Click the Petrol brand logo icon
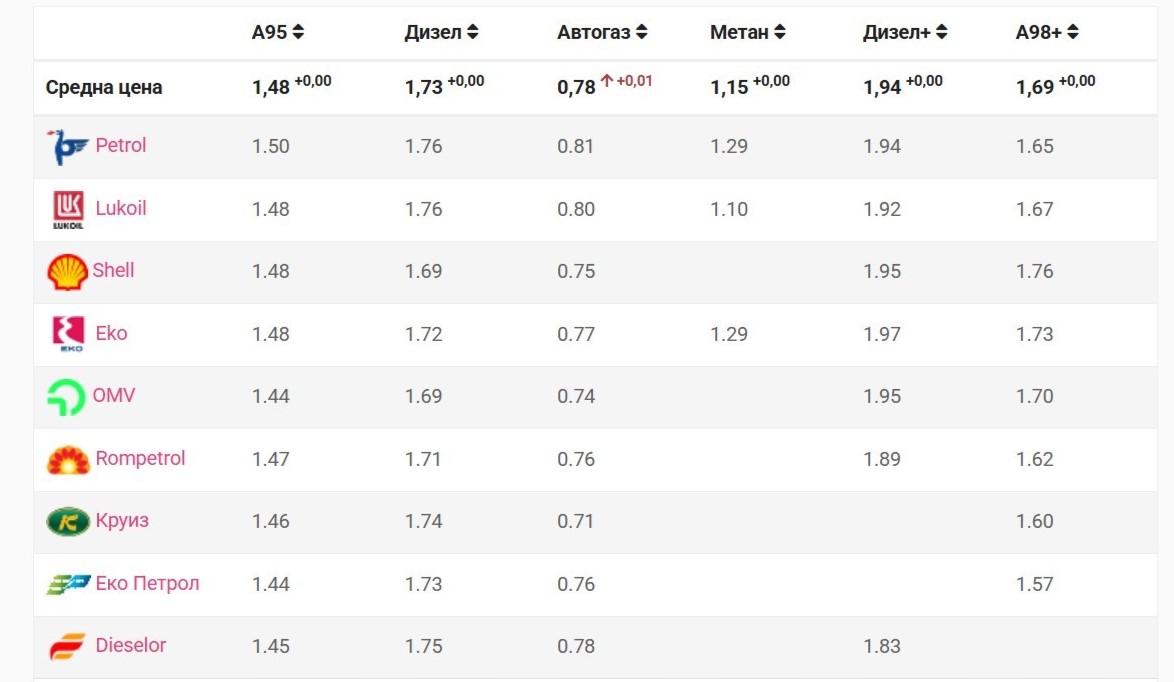Viewport: 1174px width, 682px height. 68,147
